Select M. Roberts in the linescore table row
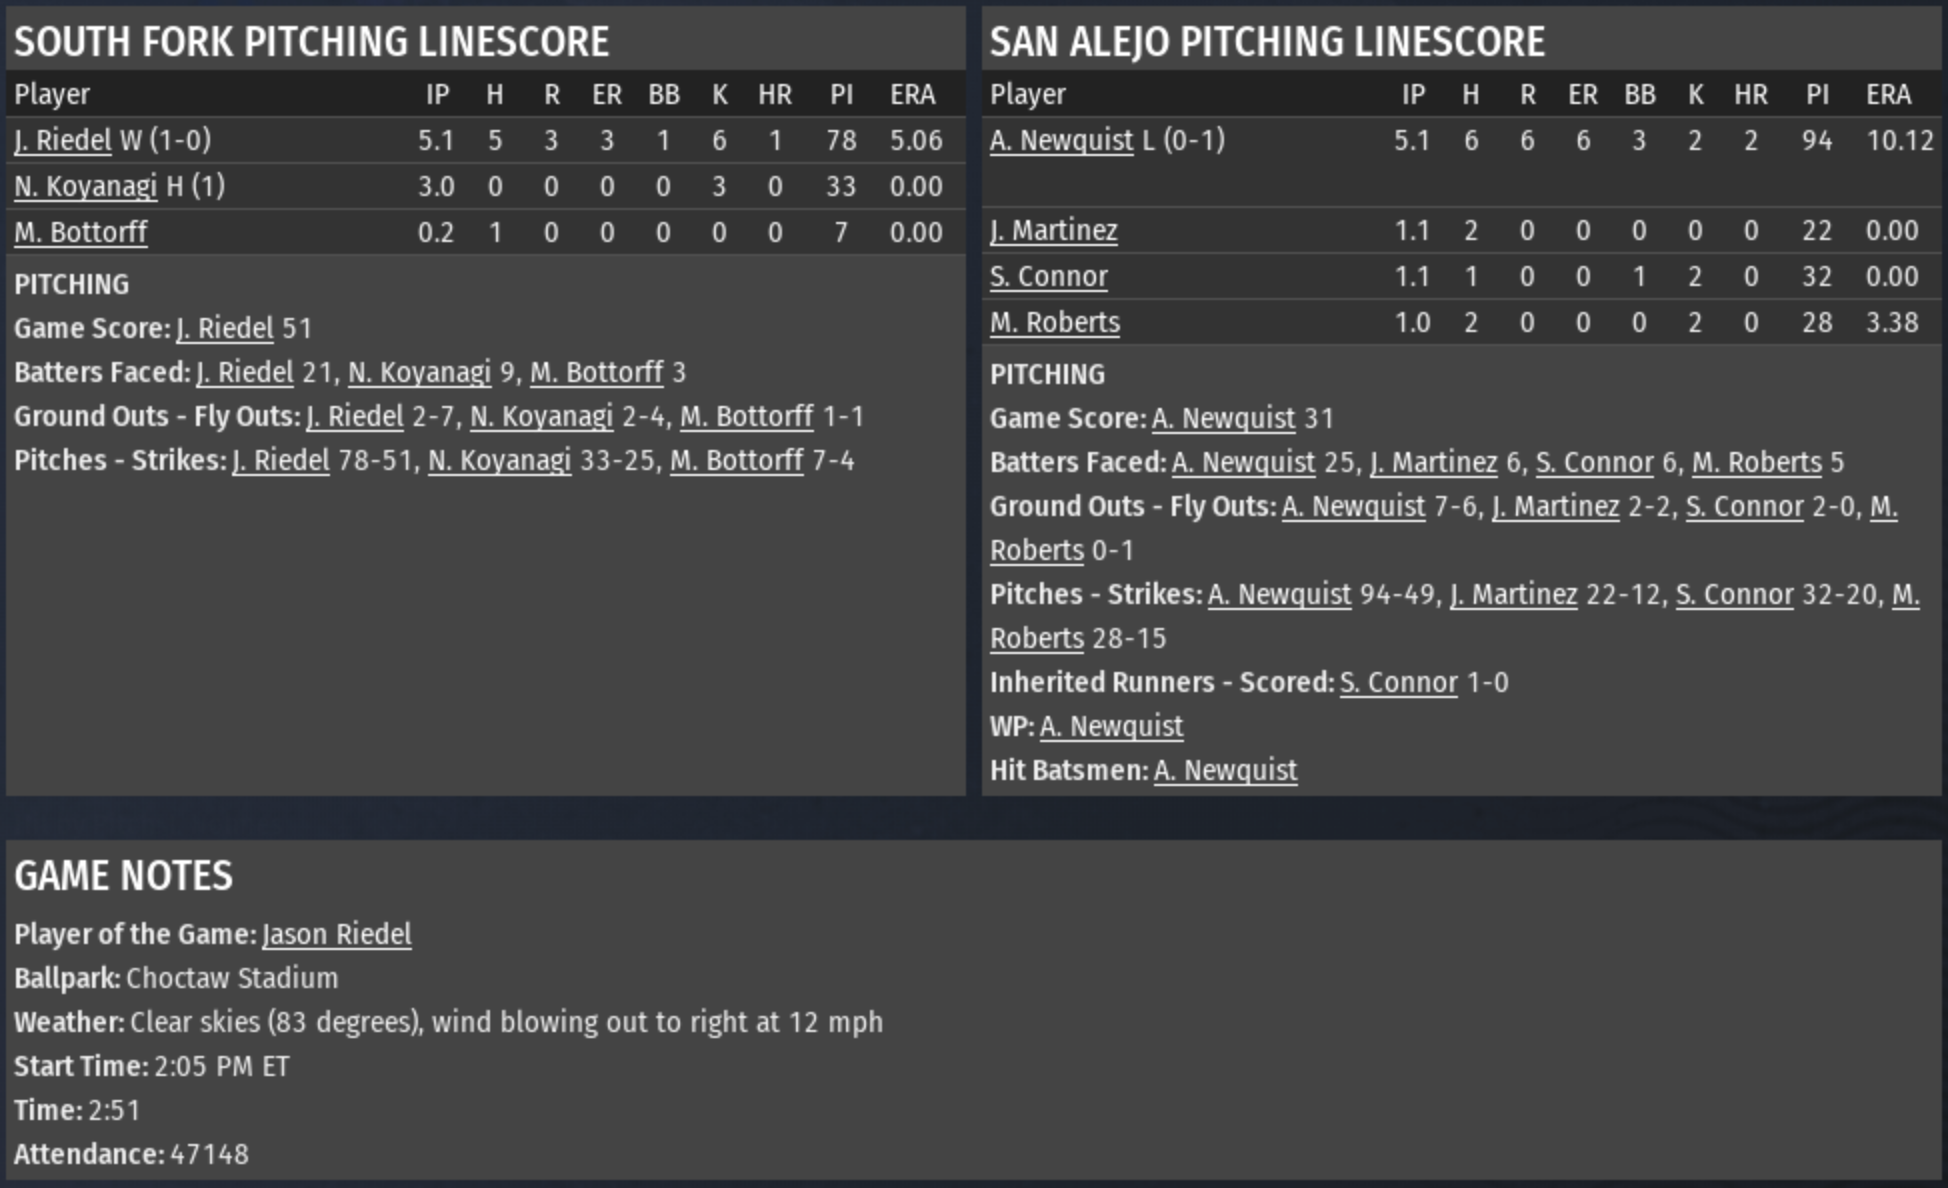 point(1054,322)
